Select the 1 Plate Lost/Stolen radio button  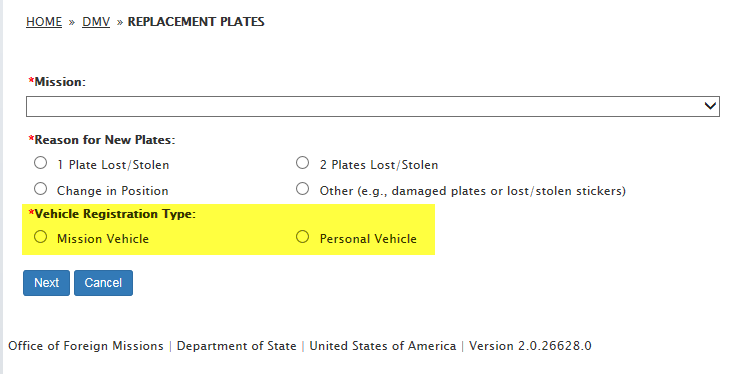coord(40,163)
